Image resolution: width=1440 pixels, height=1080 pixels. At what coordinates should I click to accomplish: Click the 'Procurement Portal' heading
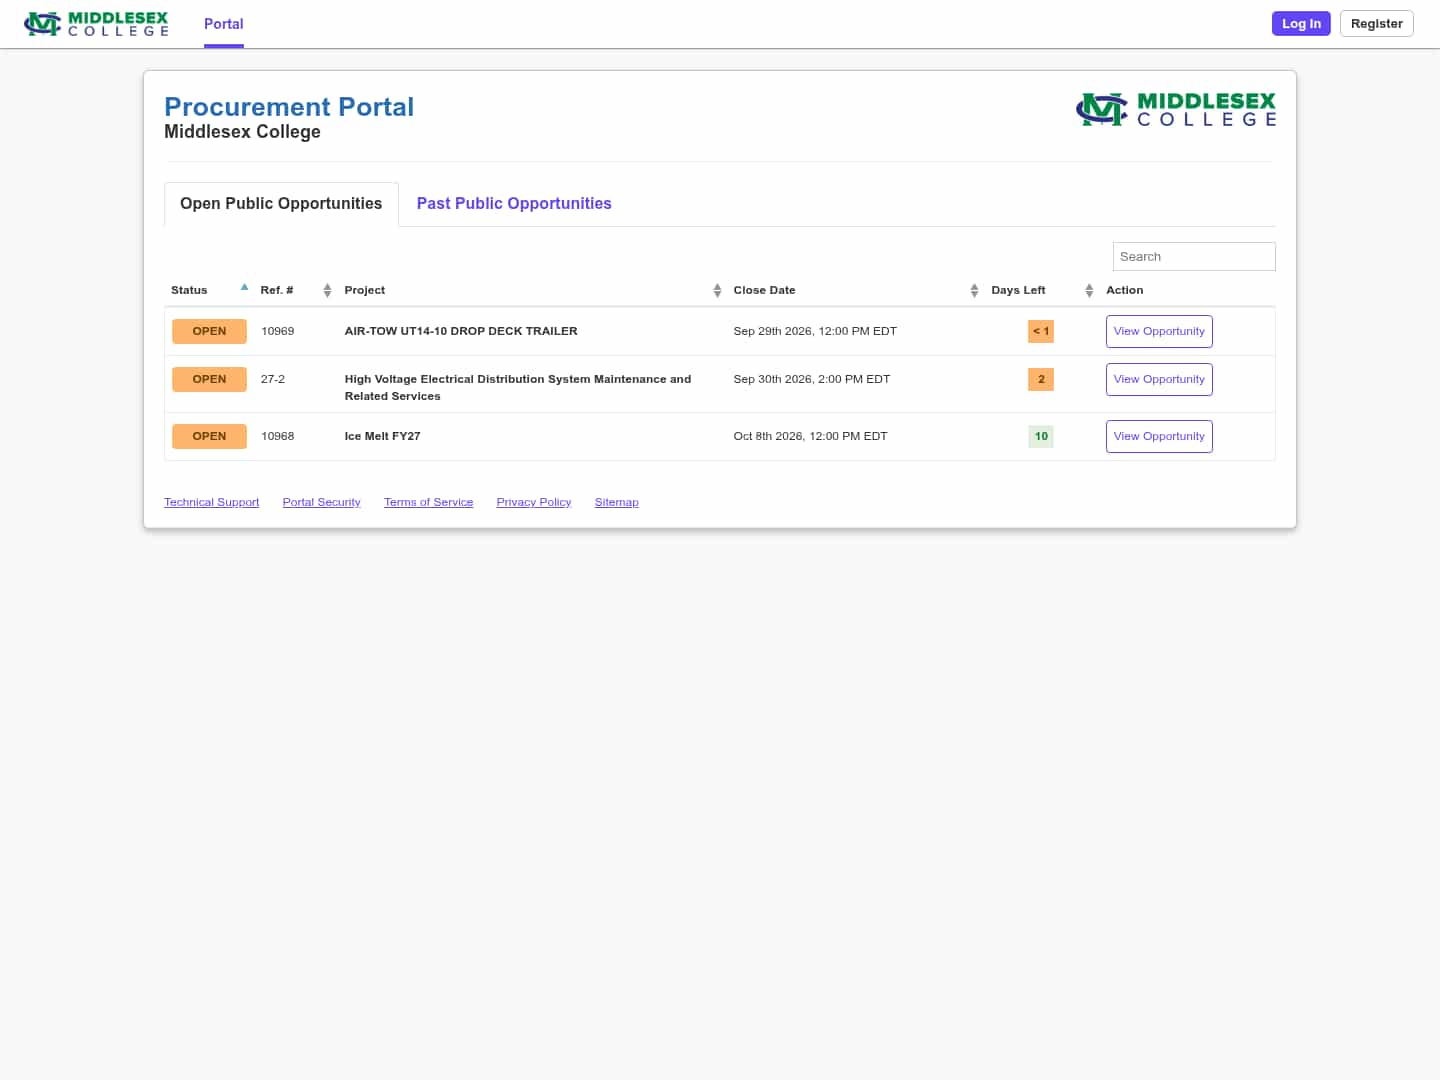289,107
